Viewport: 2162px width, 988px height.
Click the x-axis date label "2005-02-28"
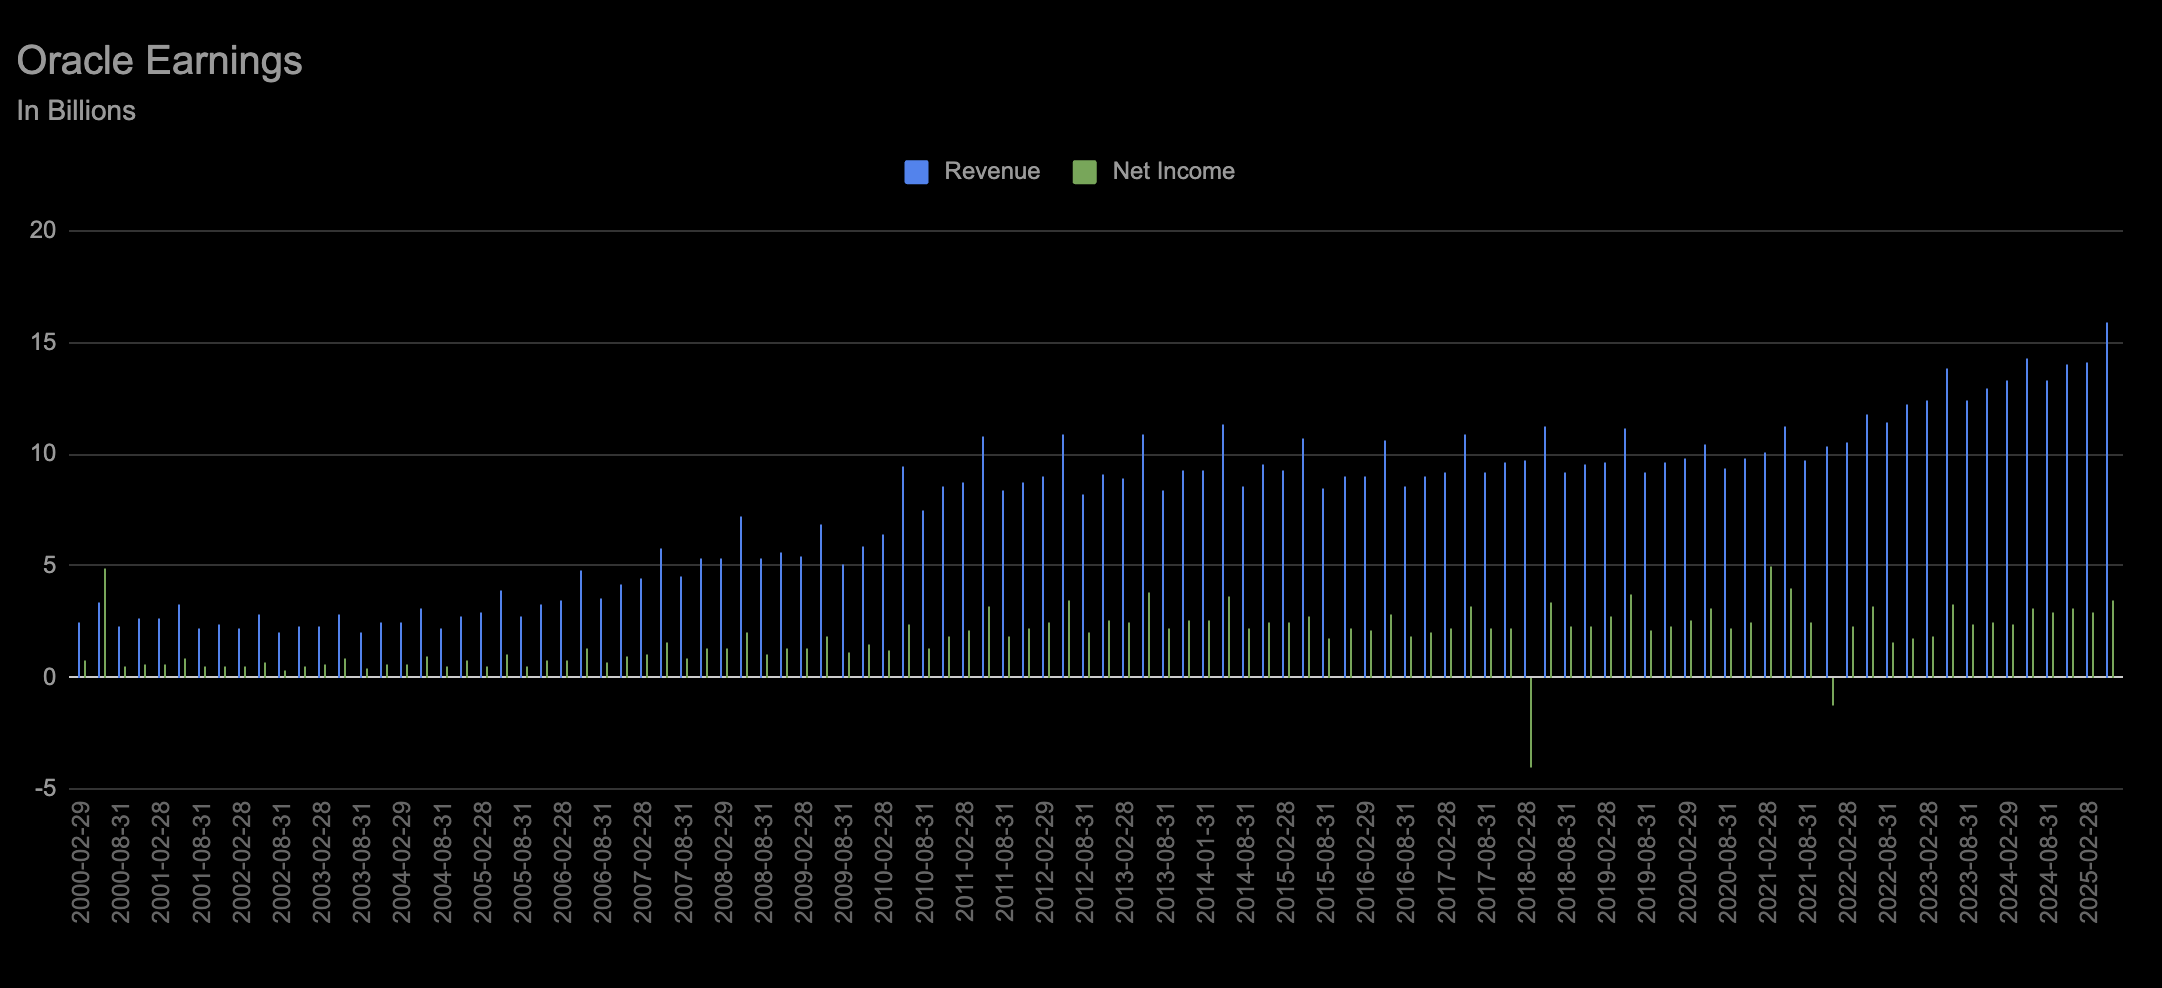click(x=482, y=862)
